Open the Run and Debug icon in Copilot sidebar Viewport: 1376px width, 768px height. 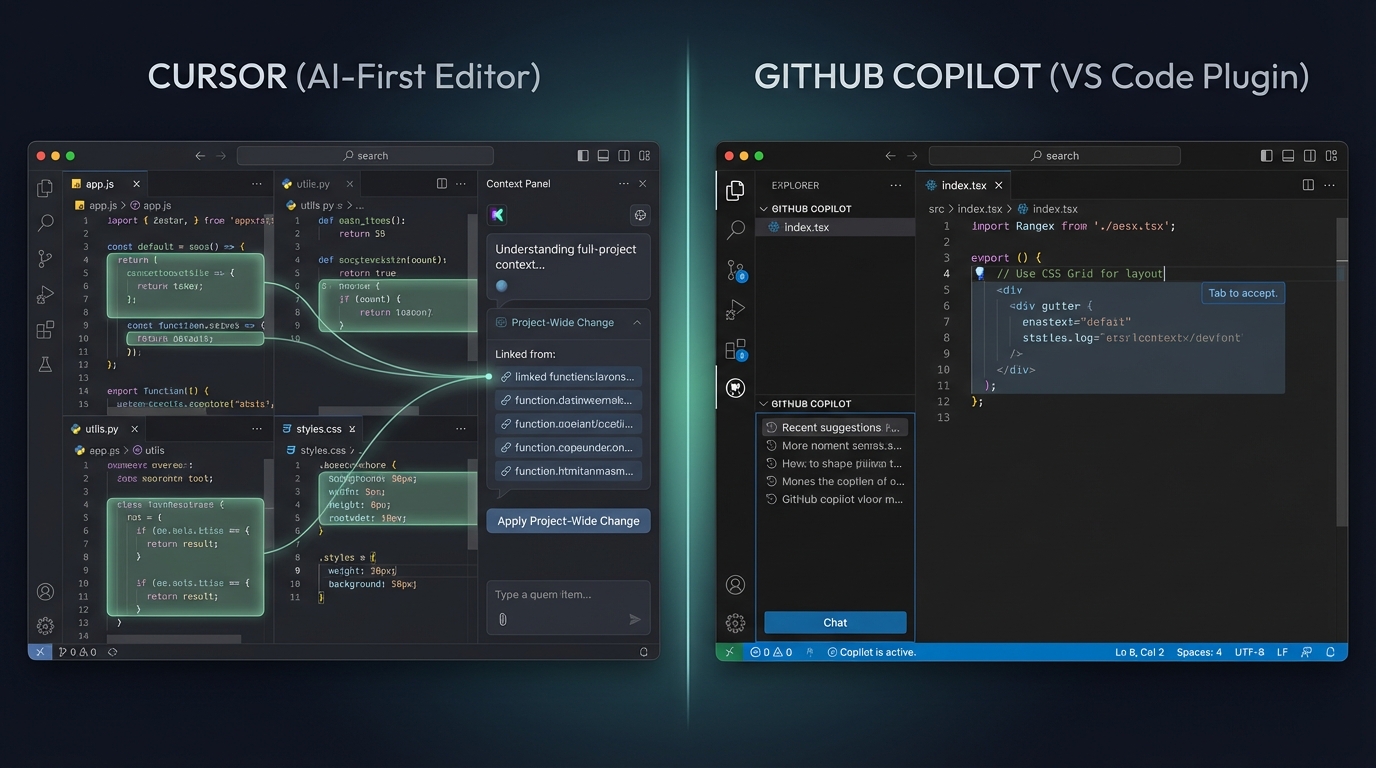click(x=736, y=309)
